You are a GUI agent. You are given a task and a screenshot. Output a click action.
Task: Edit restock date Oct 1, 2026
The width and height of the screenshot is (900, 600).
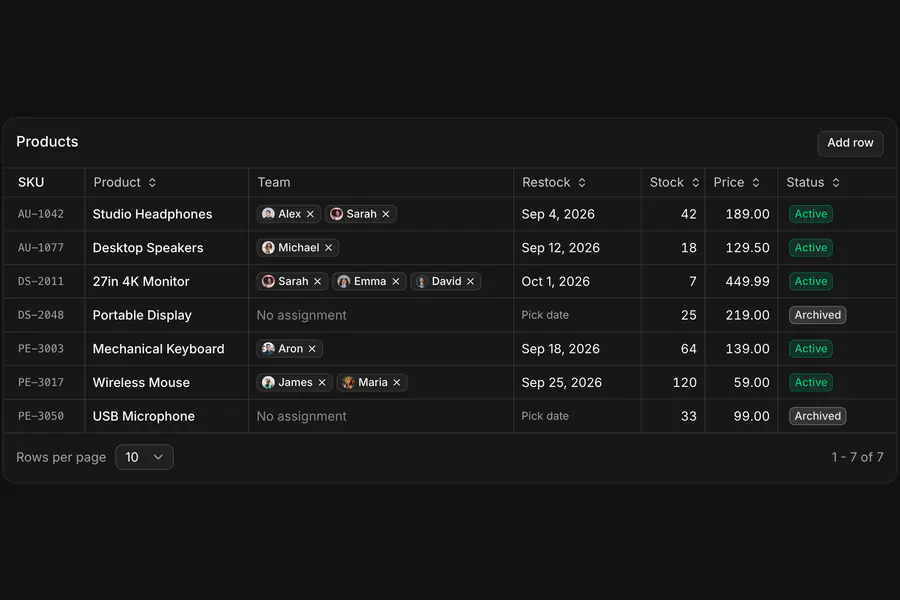(555, 281)
